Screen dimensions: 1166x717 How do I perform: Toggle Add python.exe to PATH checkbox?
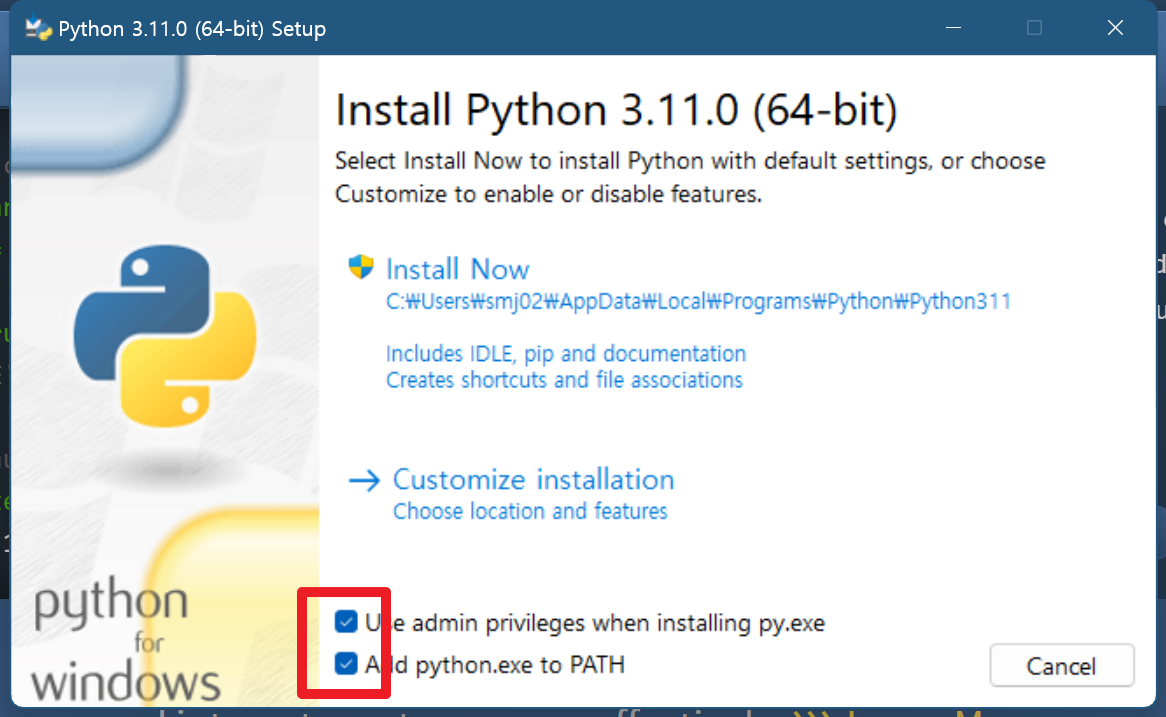coord(346,663)
